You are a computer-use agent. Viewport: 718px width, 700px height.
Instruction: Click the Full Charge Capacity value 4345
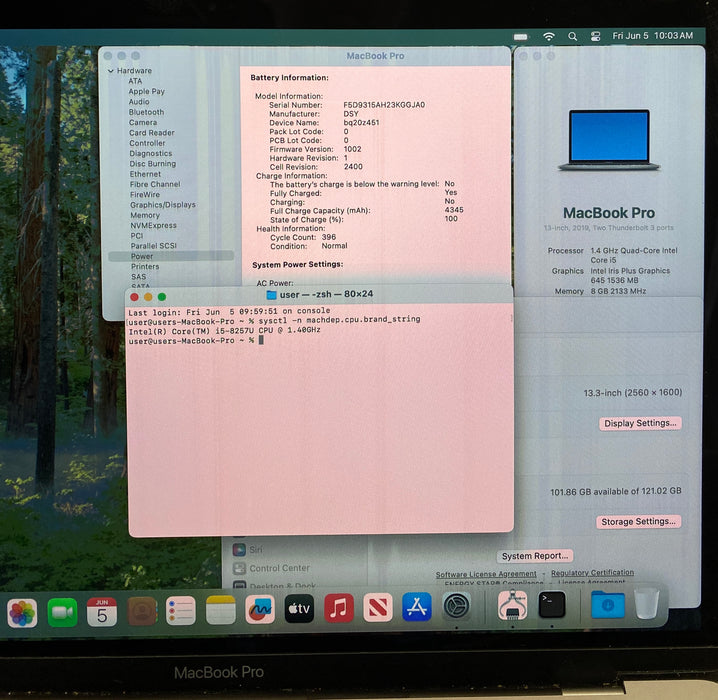tap(454, 210)
